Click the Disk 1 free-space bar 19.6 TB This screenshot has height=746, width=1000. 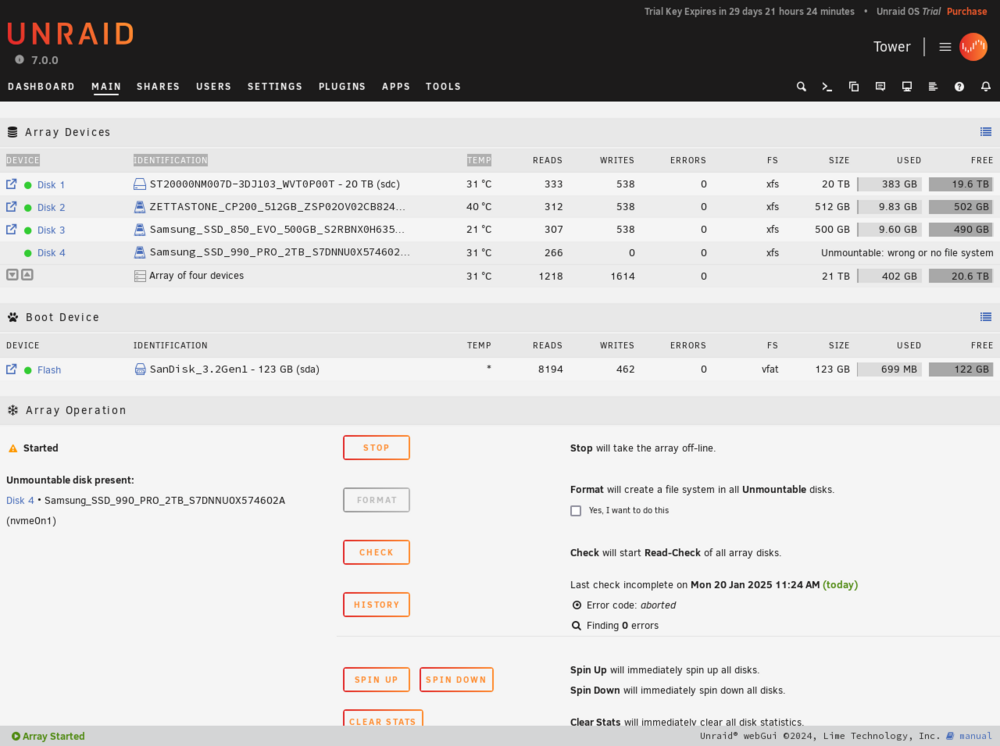pyautogui.click(x=961, y=184)
